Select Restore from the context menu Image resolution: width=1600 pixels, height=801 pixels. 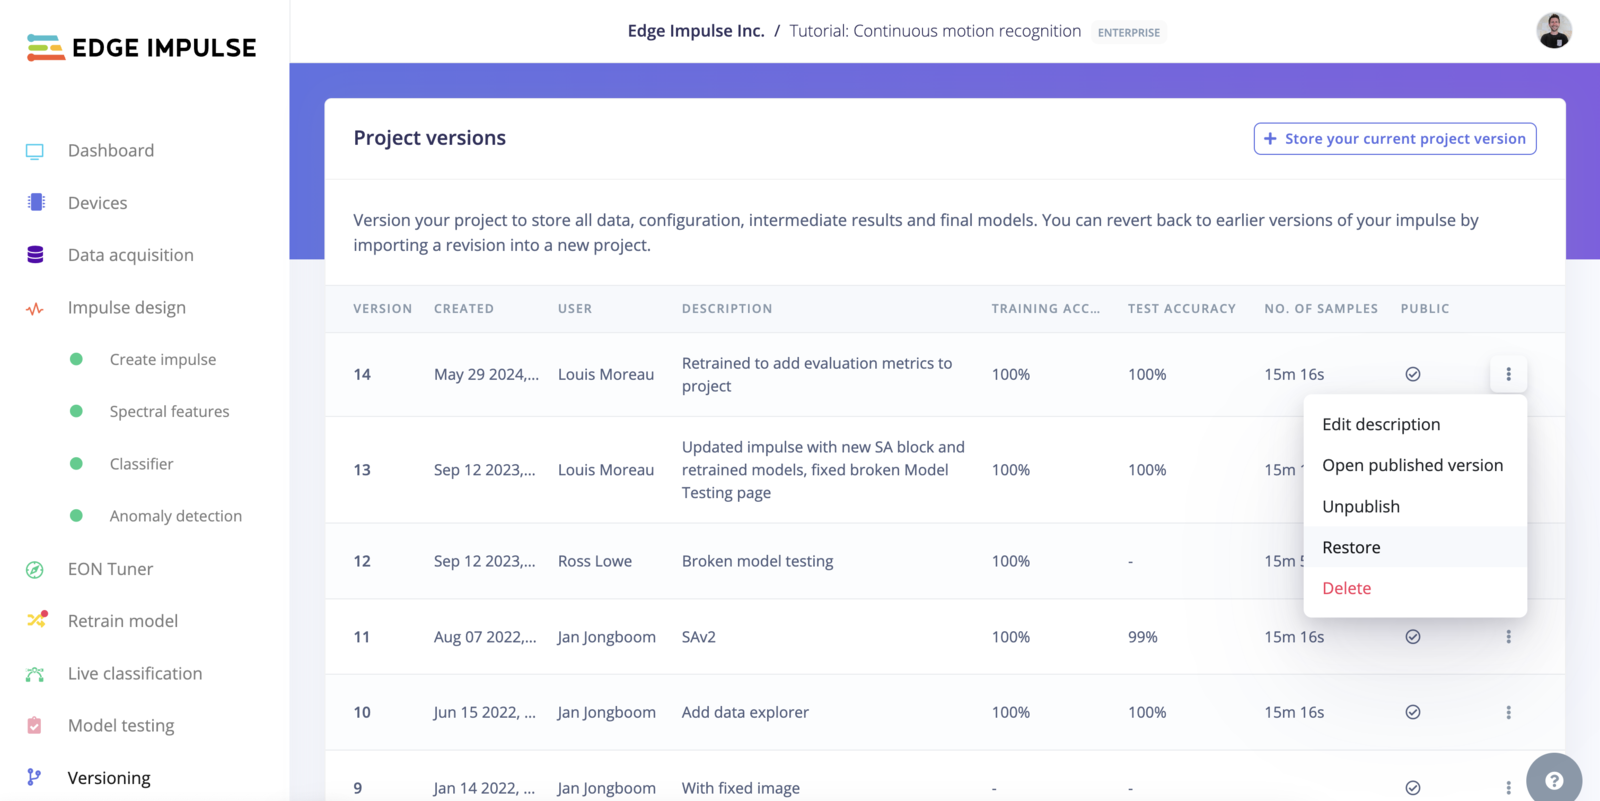pos(1351,547)
